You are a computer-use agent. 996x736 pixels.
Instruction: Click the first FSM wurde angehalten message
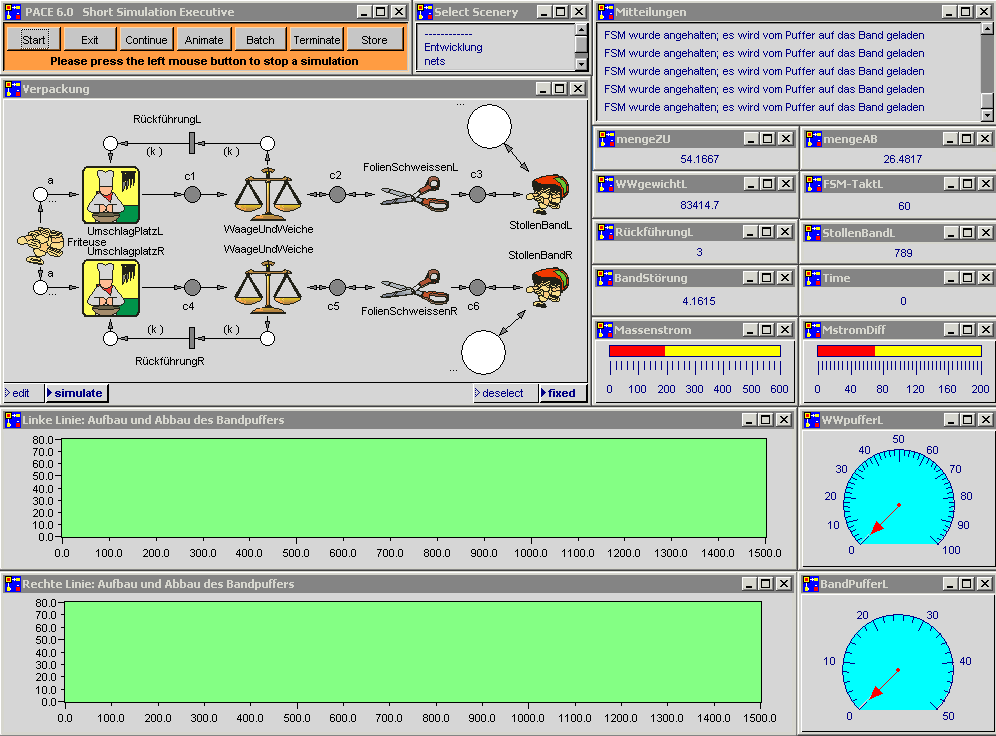click(x=764, y=35)
